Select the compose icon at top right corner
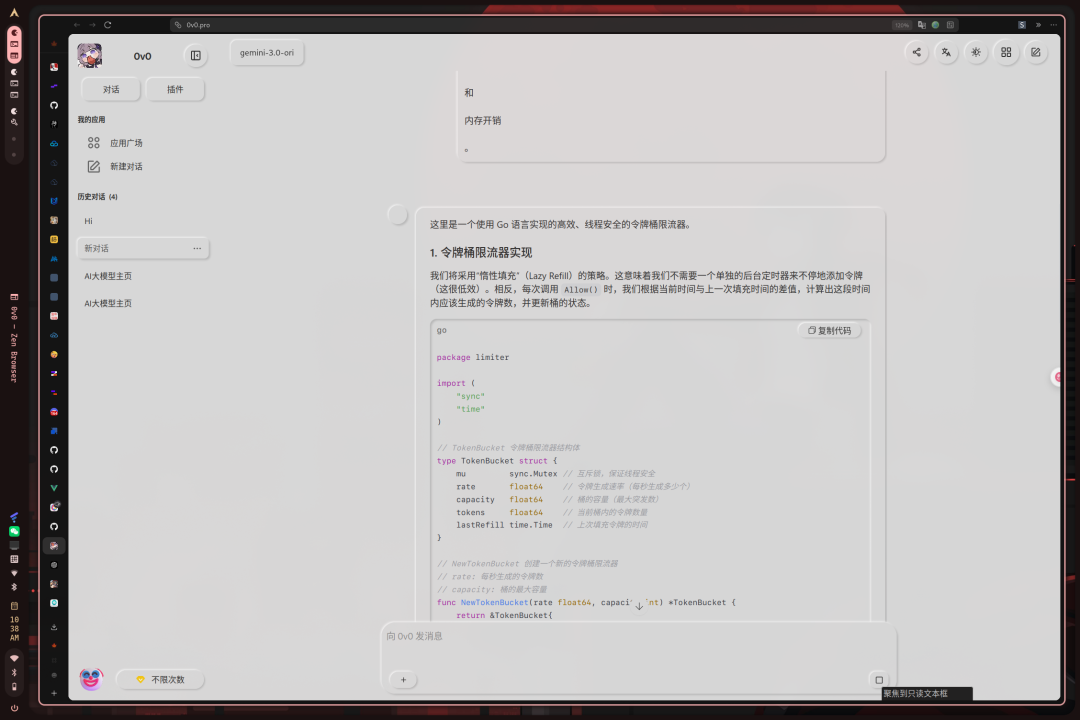The image size is (1080, 720). 1036,52
